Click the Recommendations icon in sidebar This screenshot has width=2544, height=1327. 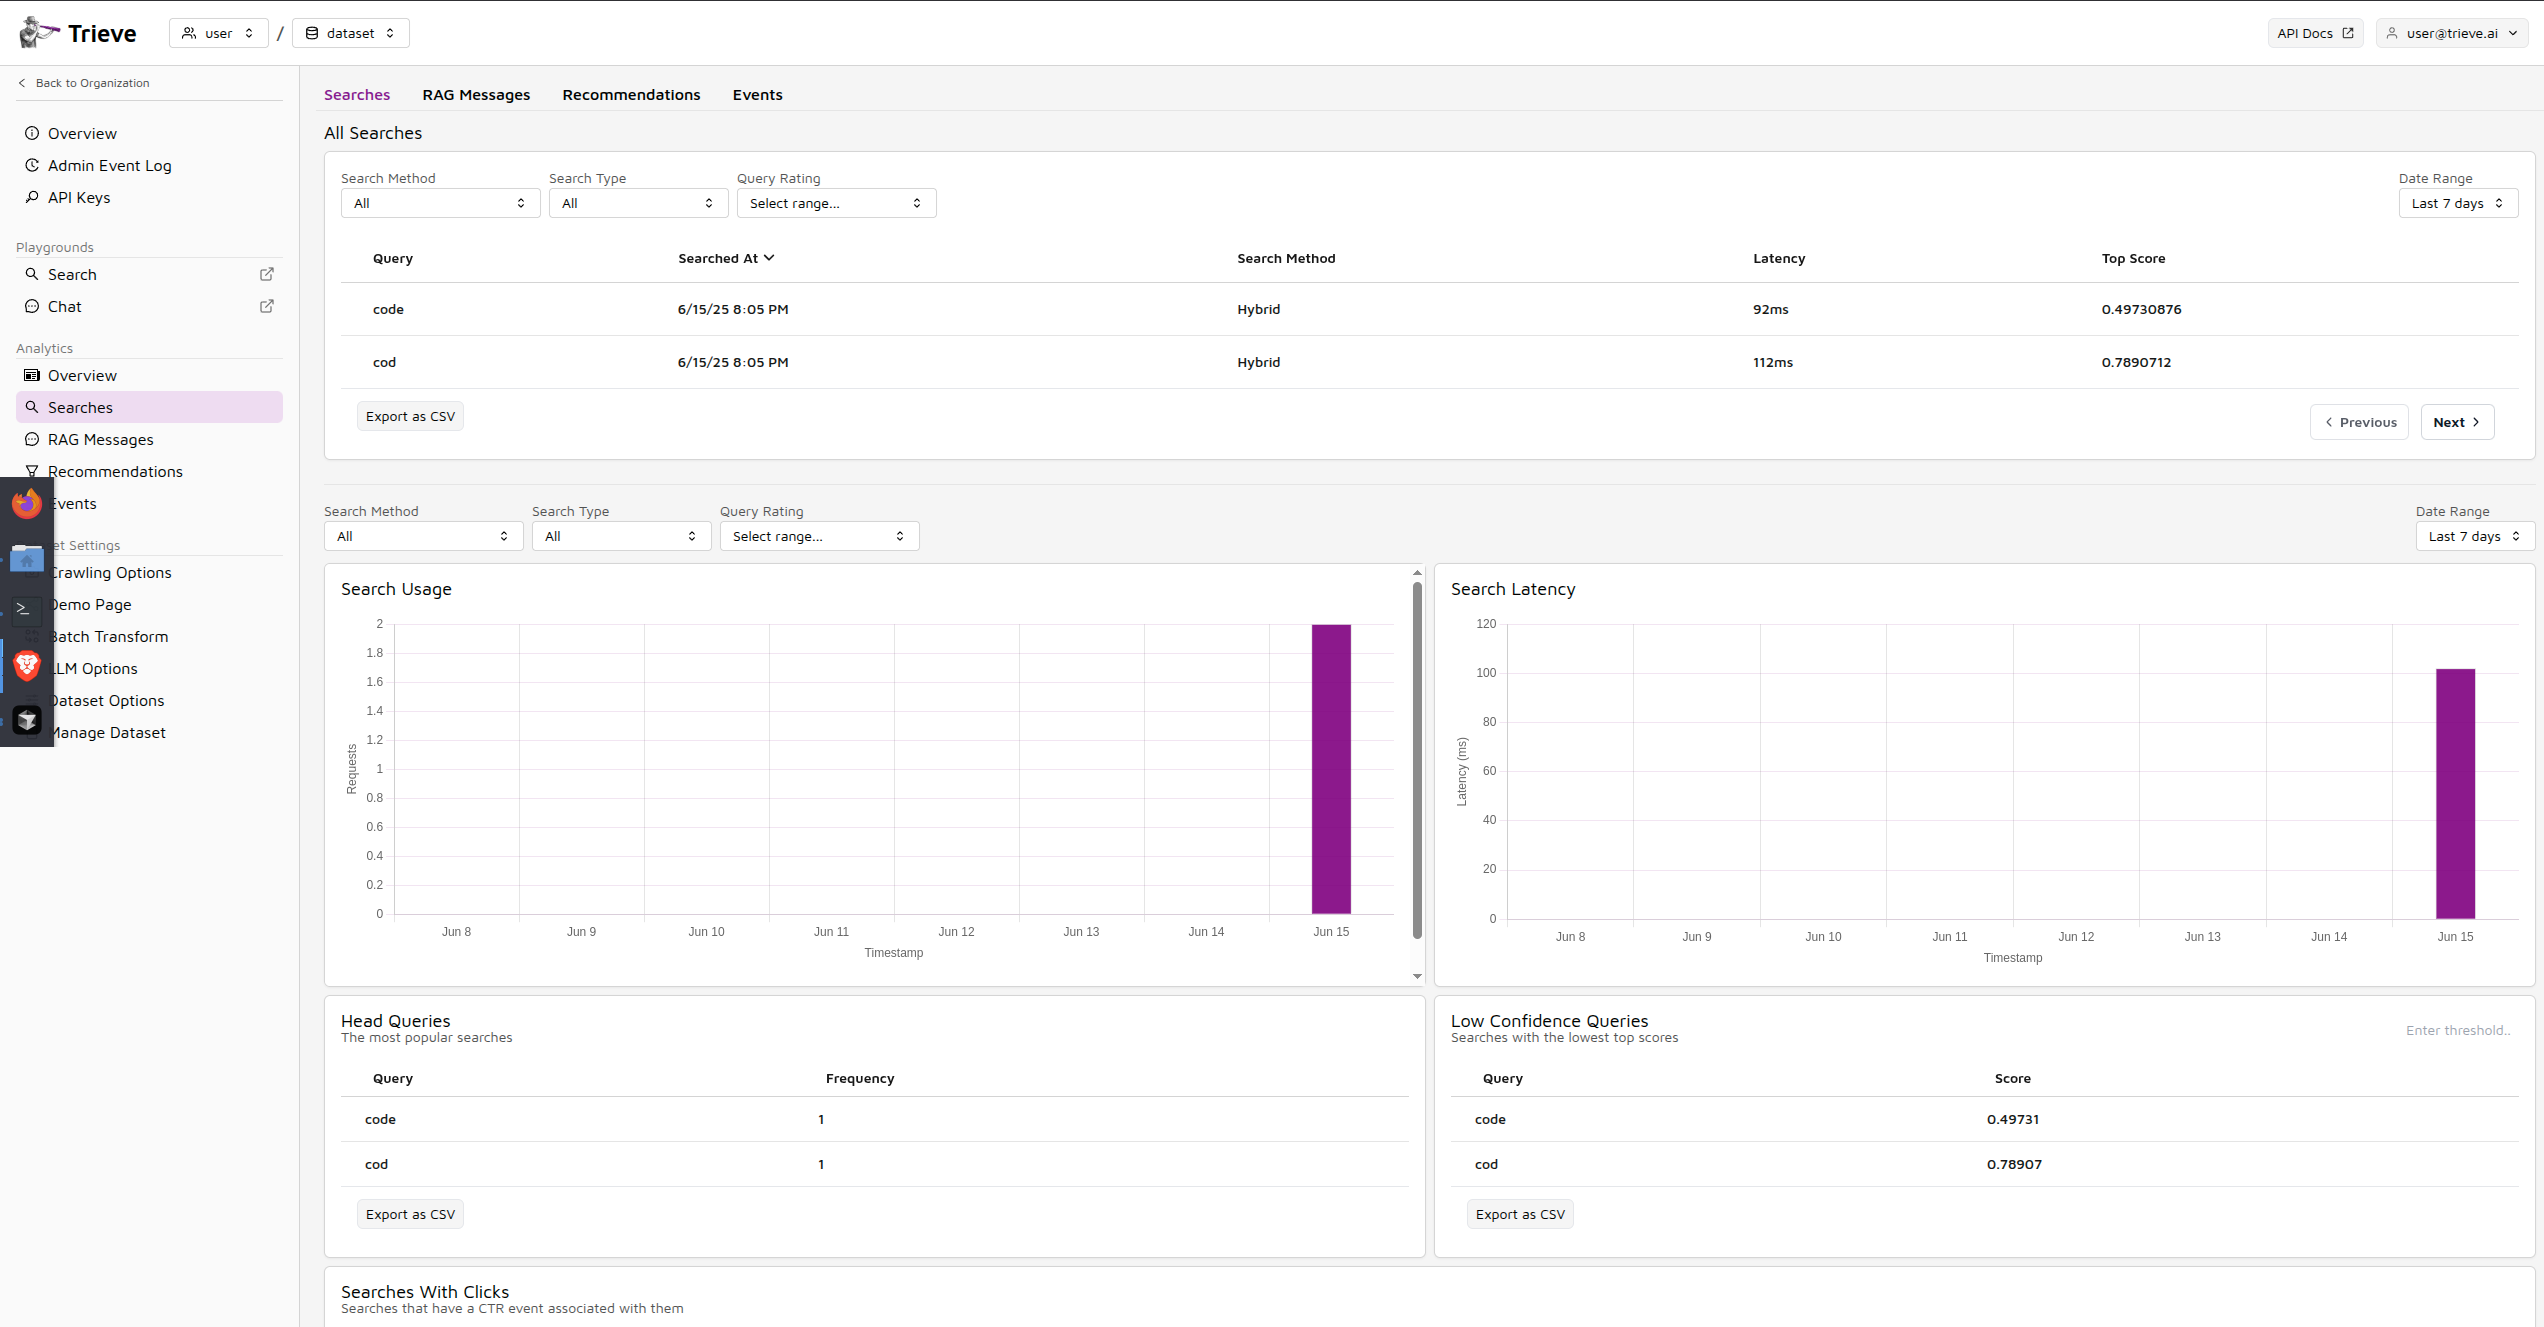pyautogui.click(x=32, y=471)
